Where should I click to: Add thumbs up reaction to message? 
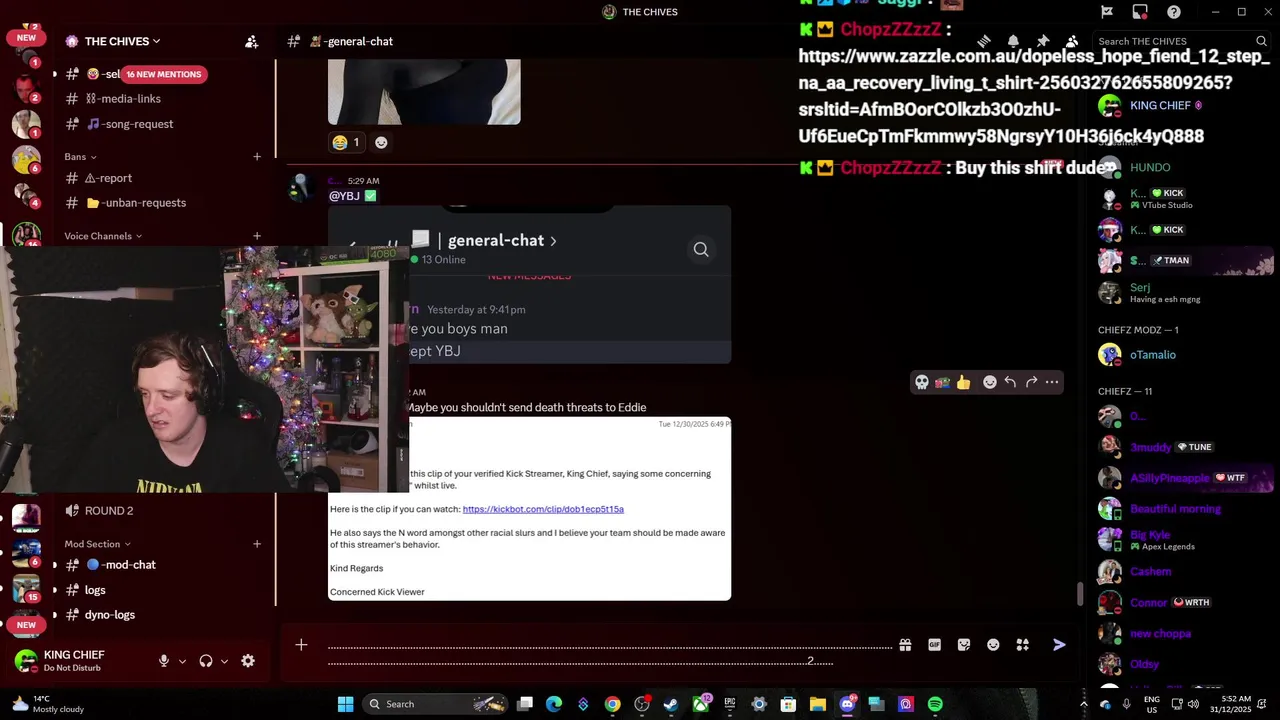963,382
